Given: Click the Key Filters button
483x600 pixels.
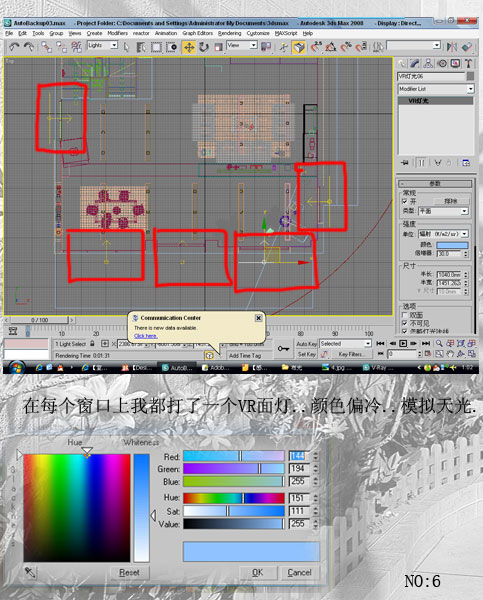Looking at the screenshot, I should click(351, 354).
